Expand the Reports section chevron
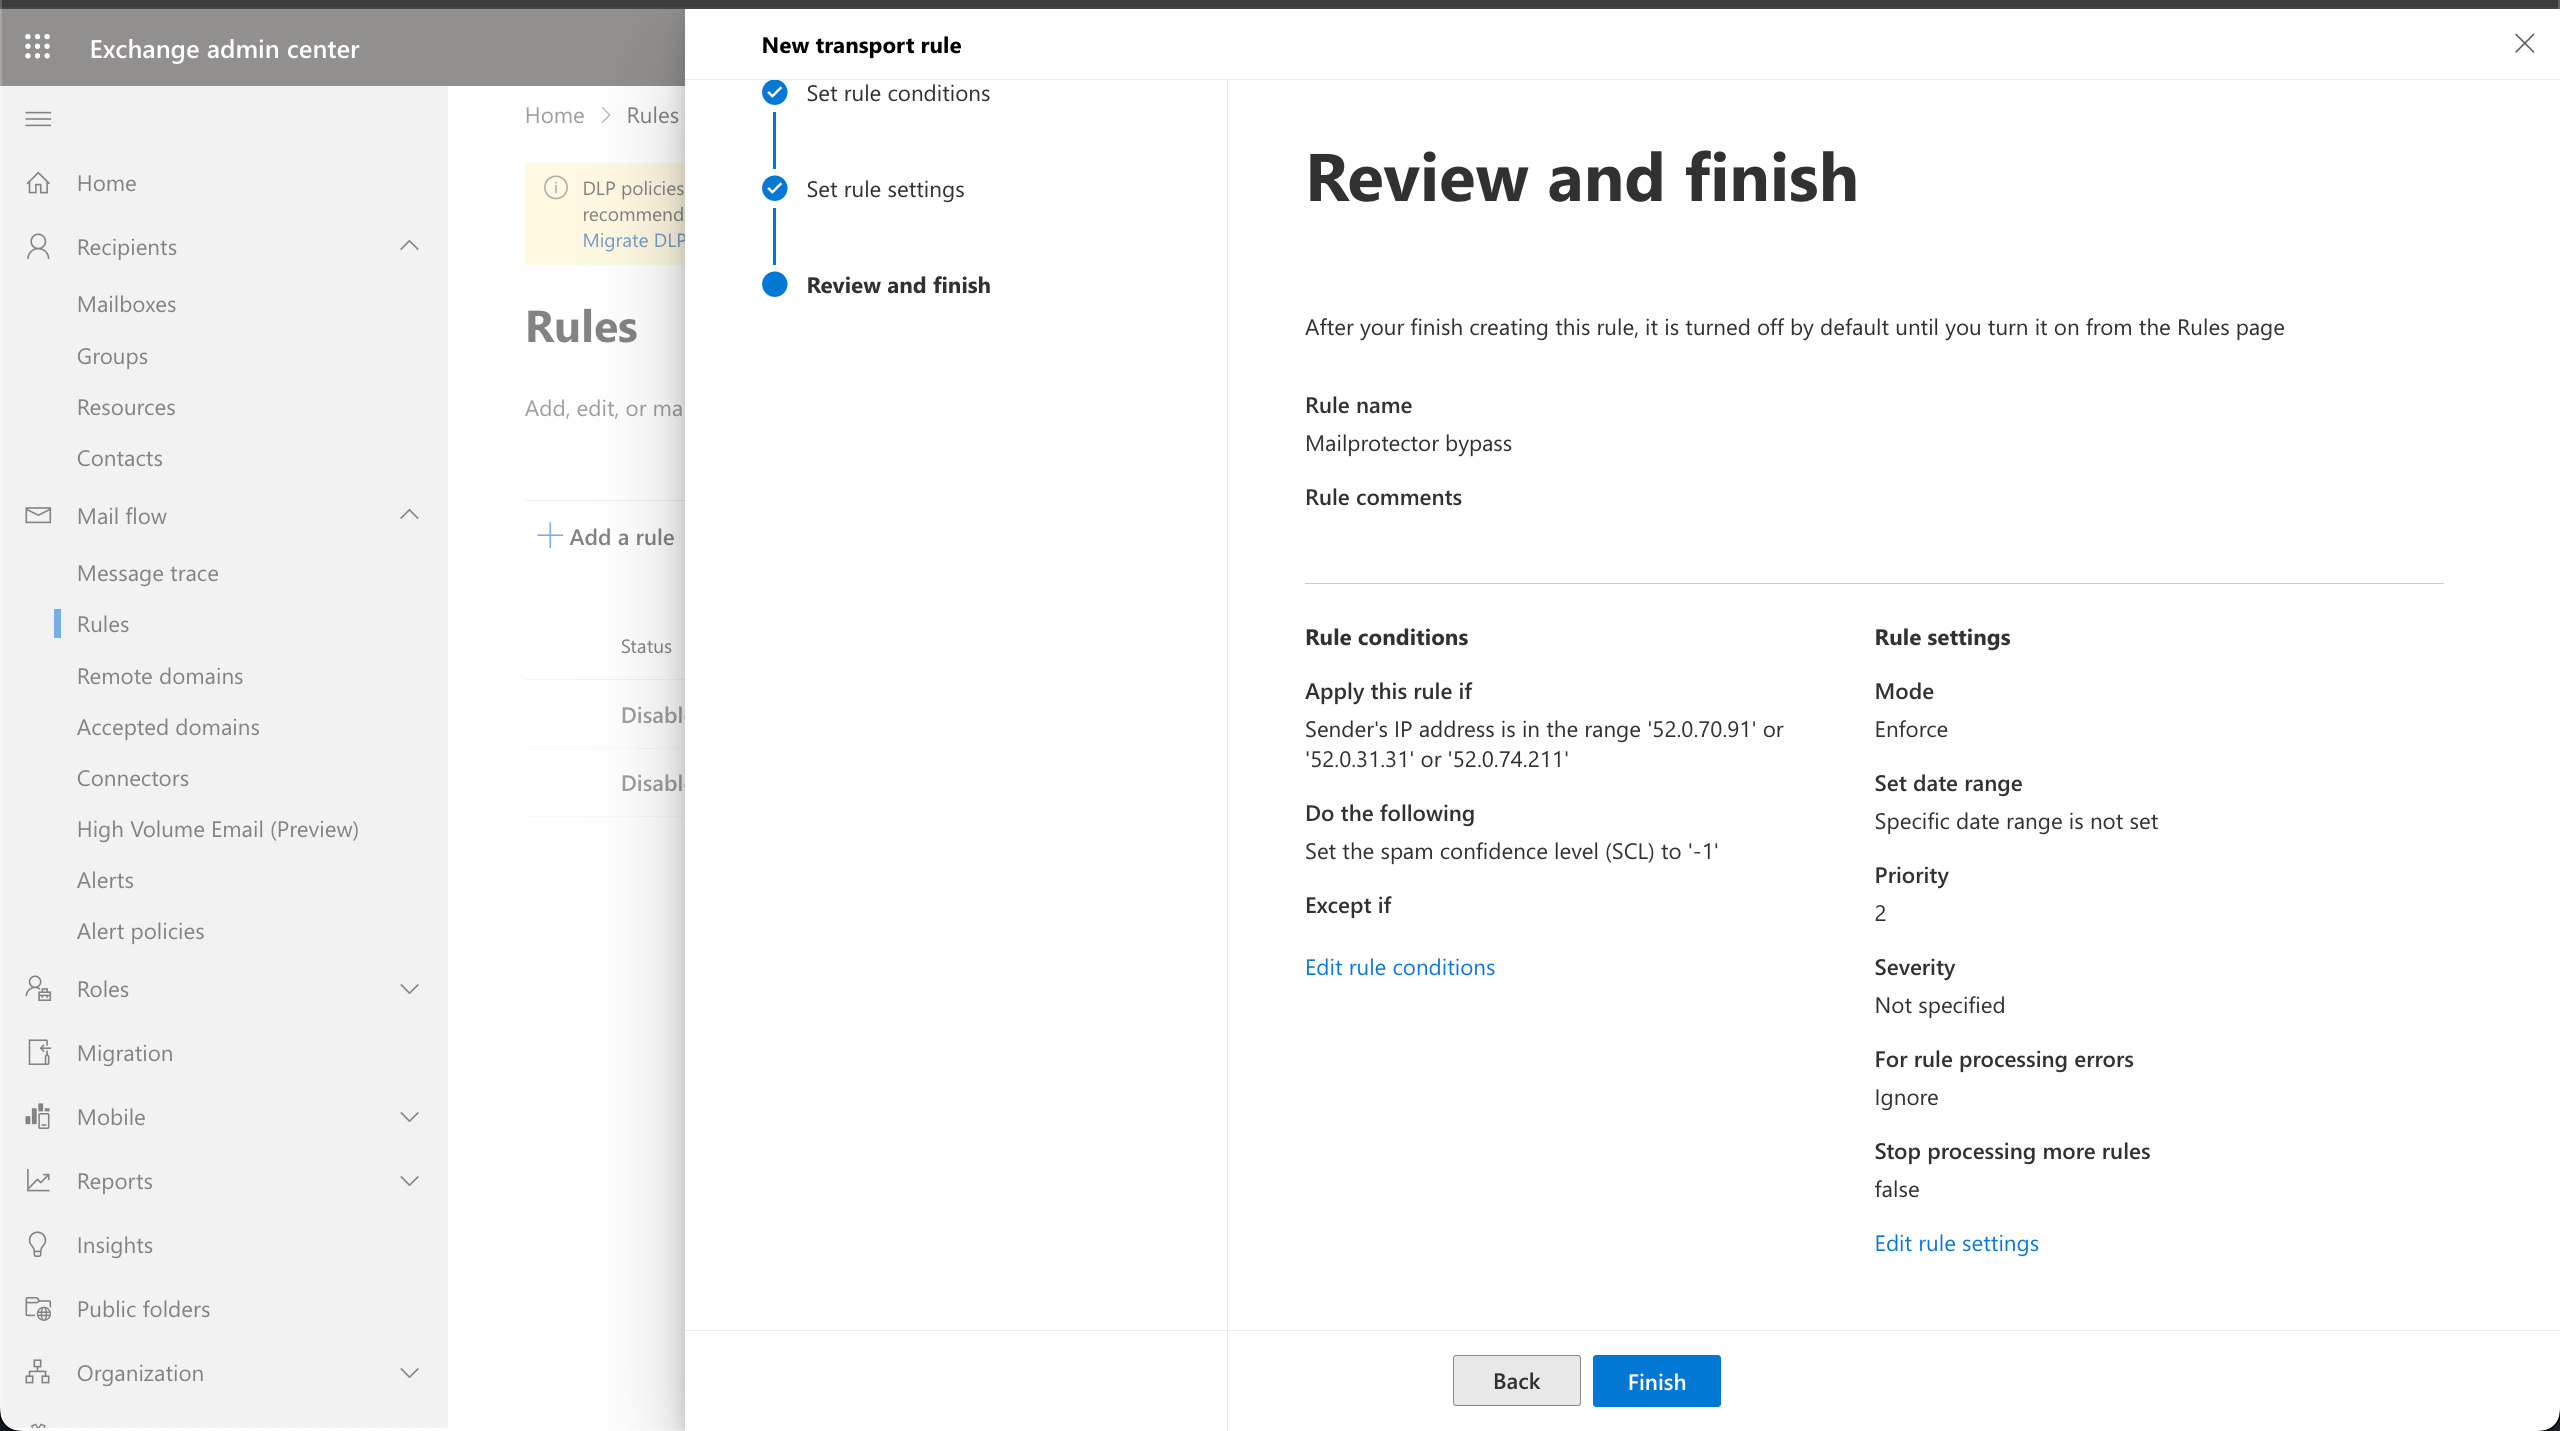The height and width of the screenshot is (1431, 2560). 409,1181
